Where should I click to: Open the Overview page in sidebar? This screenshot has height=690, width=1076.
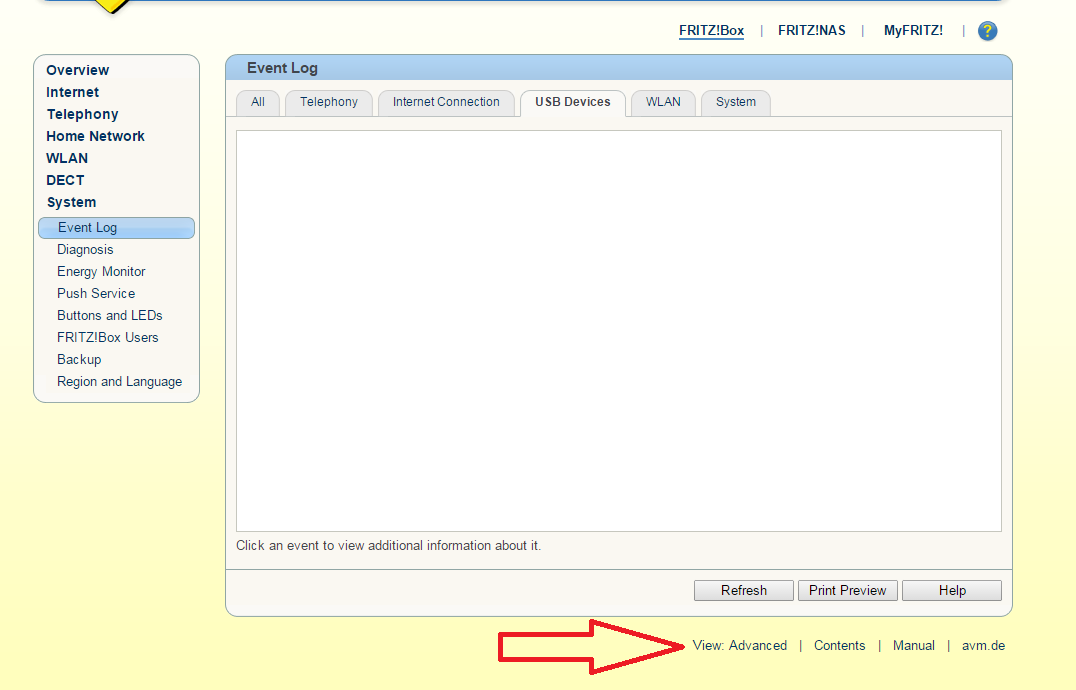point(77,70)
